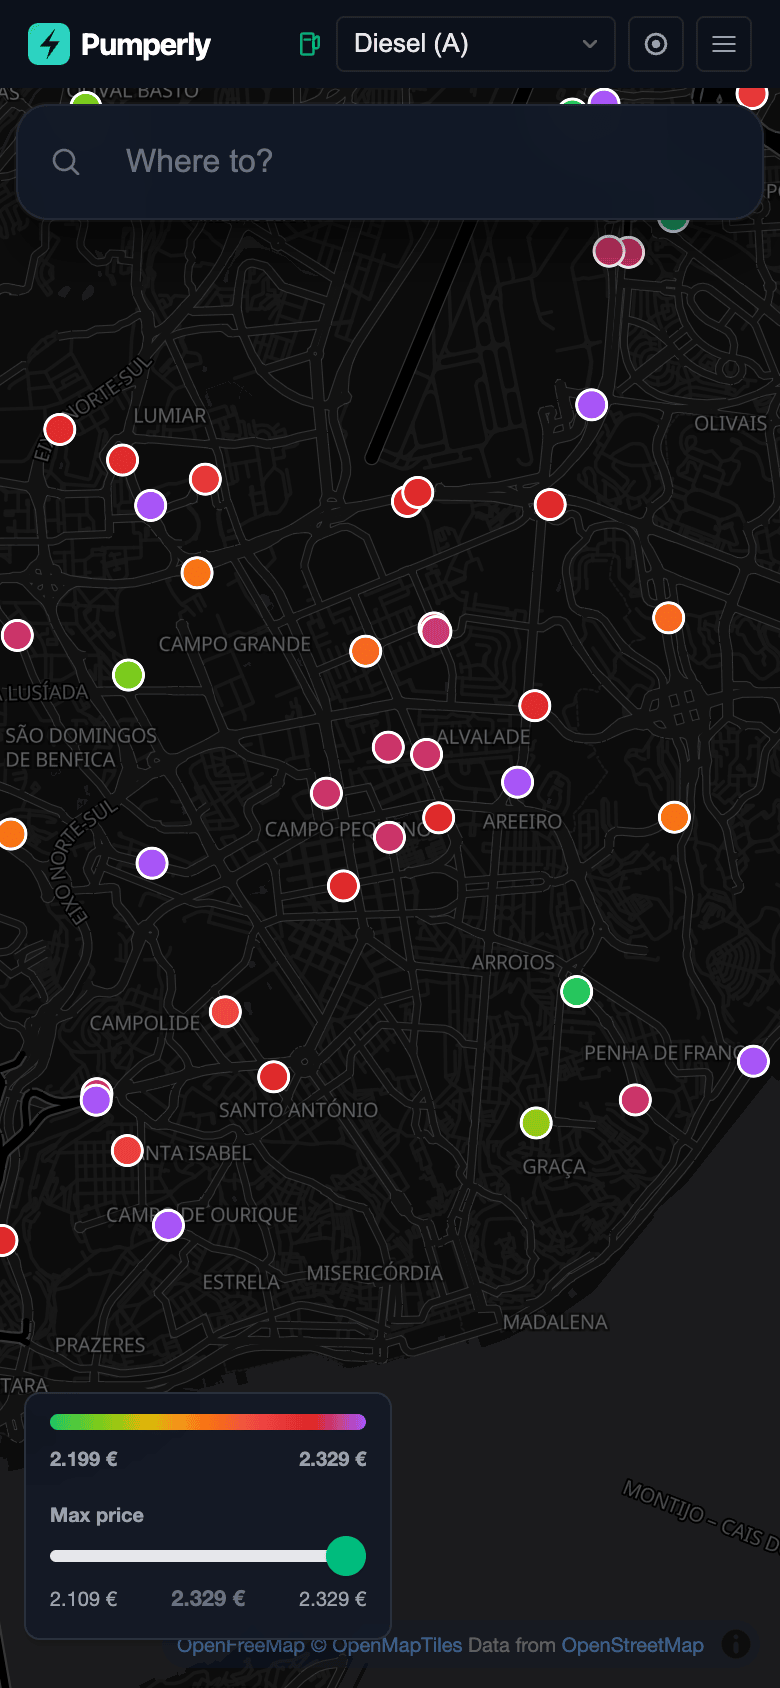
Task: Select the purple marker near Areeiro
Action: [518, 782]
